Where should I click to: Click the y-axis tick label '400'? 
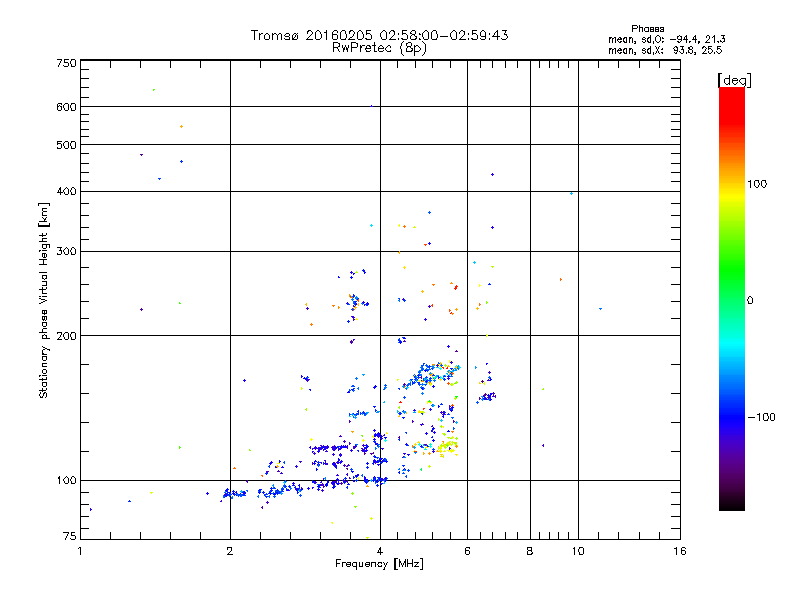(66, 192)
